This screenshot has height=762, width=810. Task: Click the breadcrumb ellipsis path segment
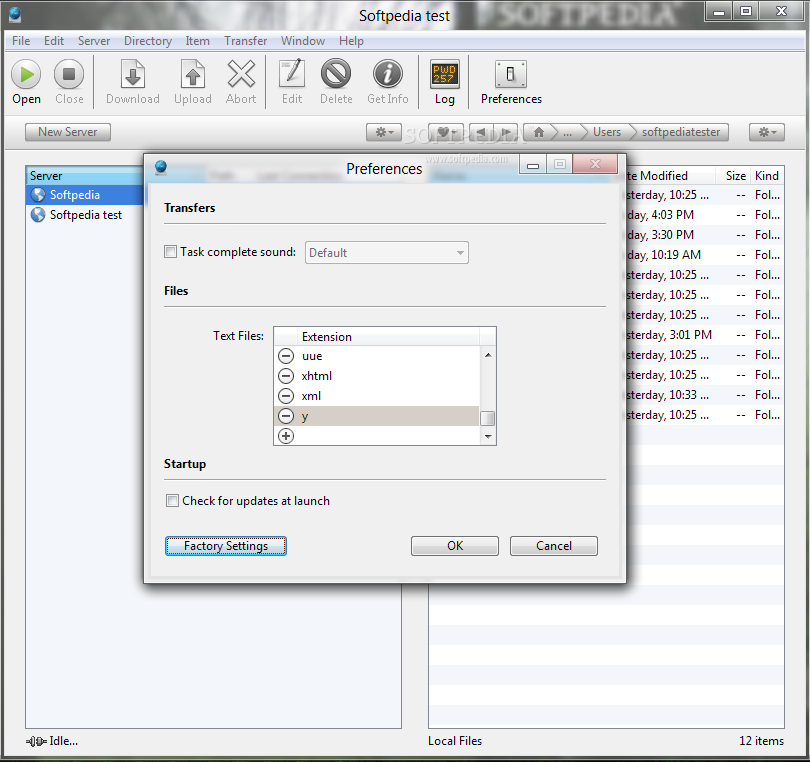pos(567,132)
